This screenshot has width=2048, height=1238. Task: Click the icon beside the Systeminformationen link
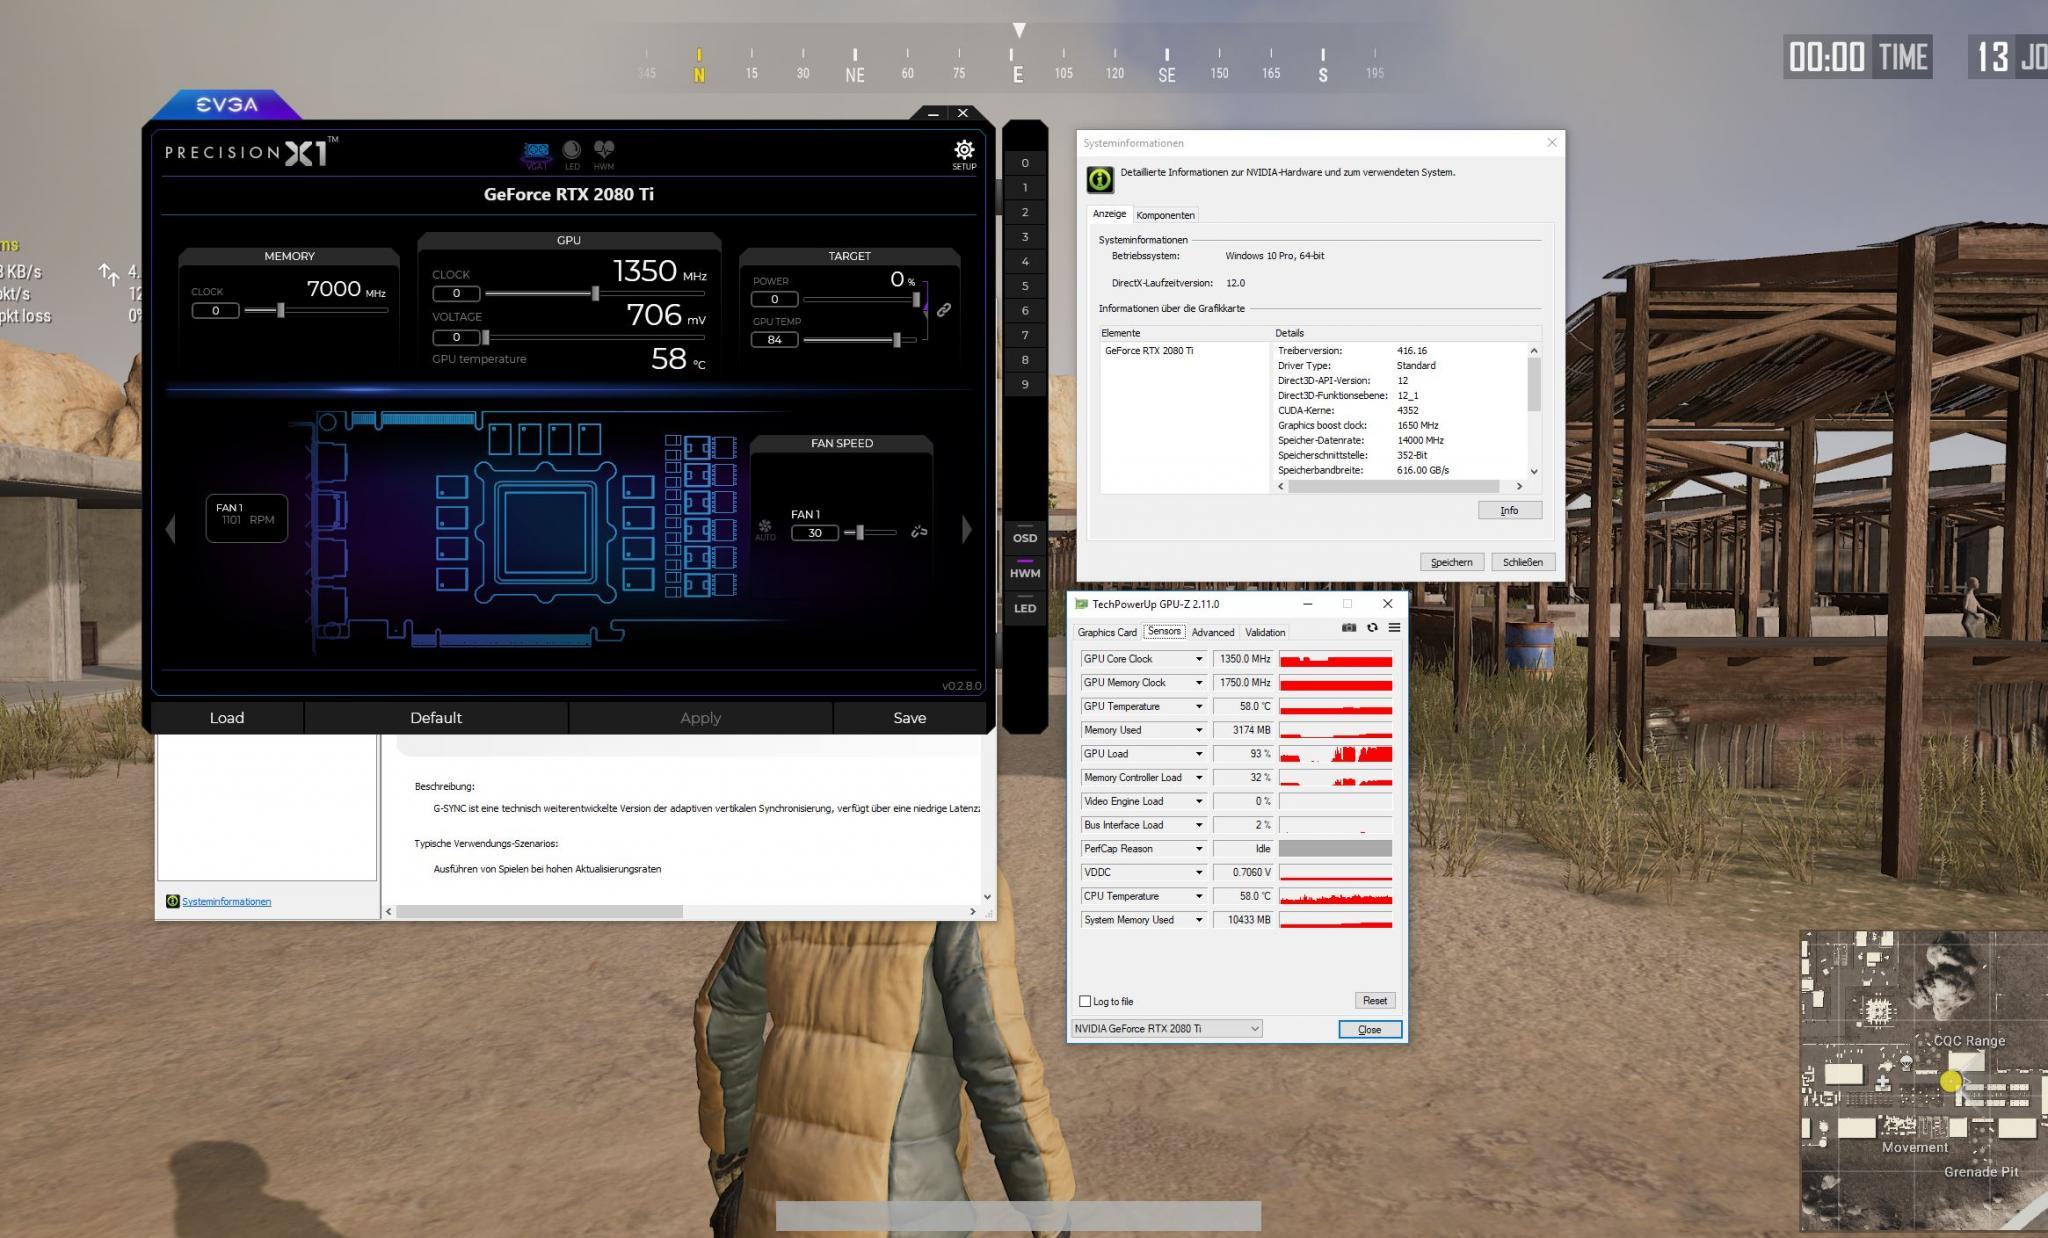pos(172,901)
